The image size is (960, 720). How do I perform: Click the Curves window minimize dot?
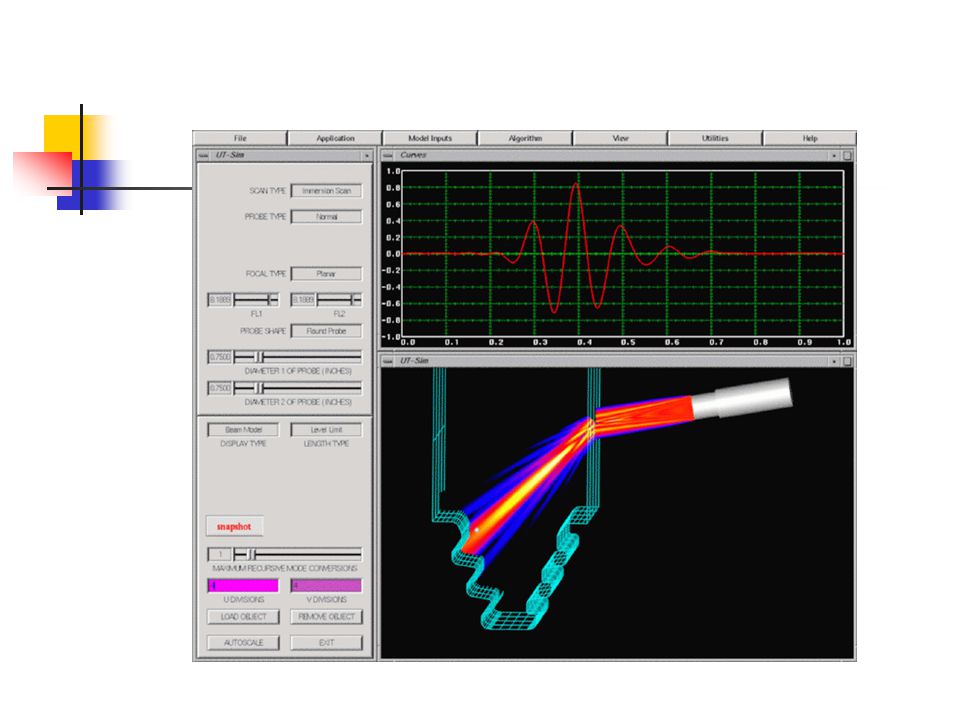[x=834, y=156]
